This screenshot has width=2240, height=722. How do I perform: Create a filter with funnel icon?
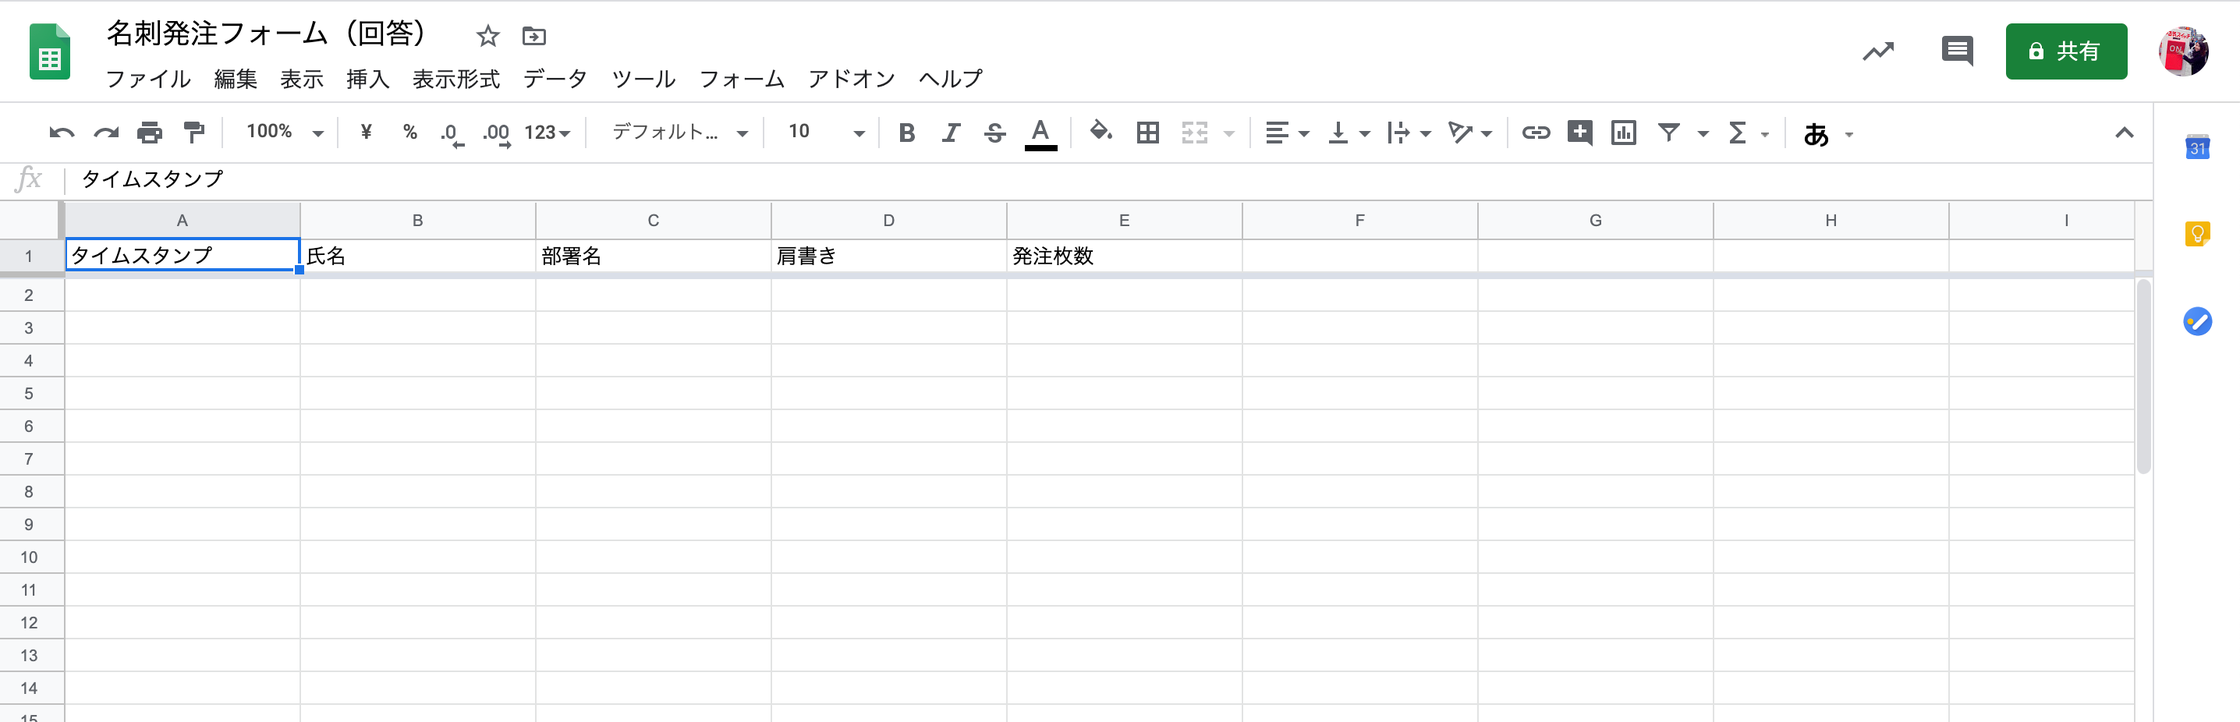pos(1669,132)
